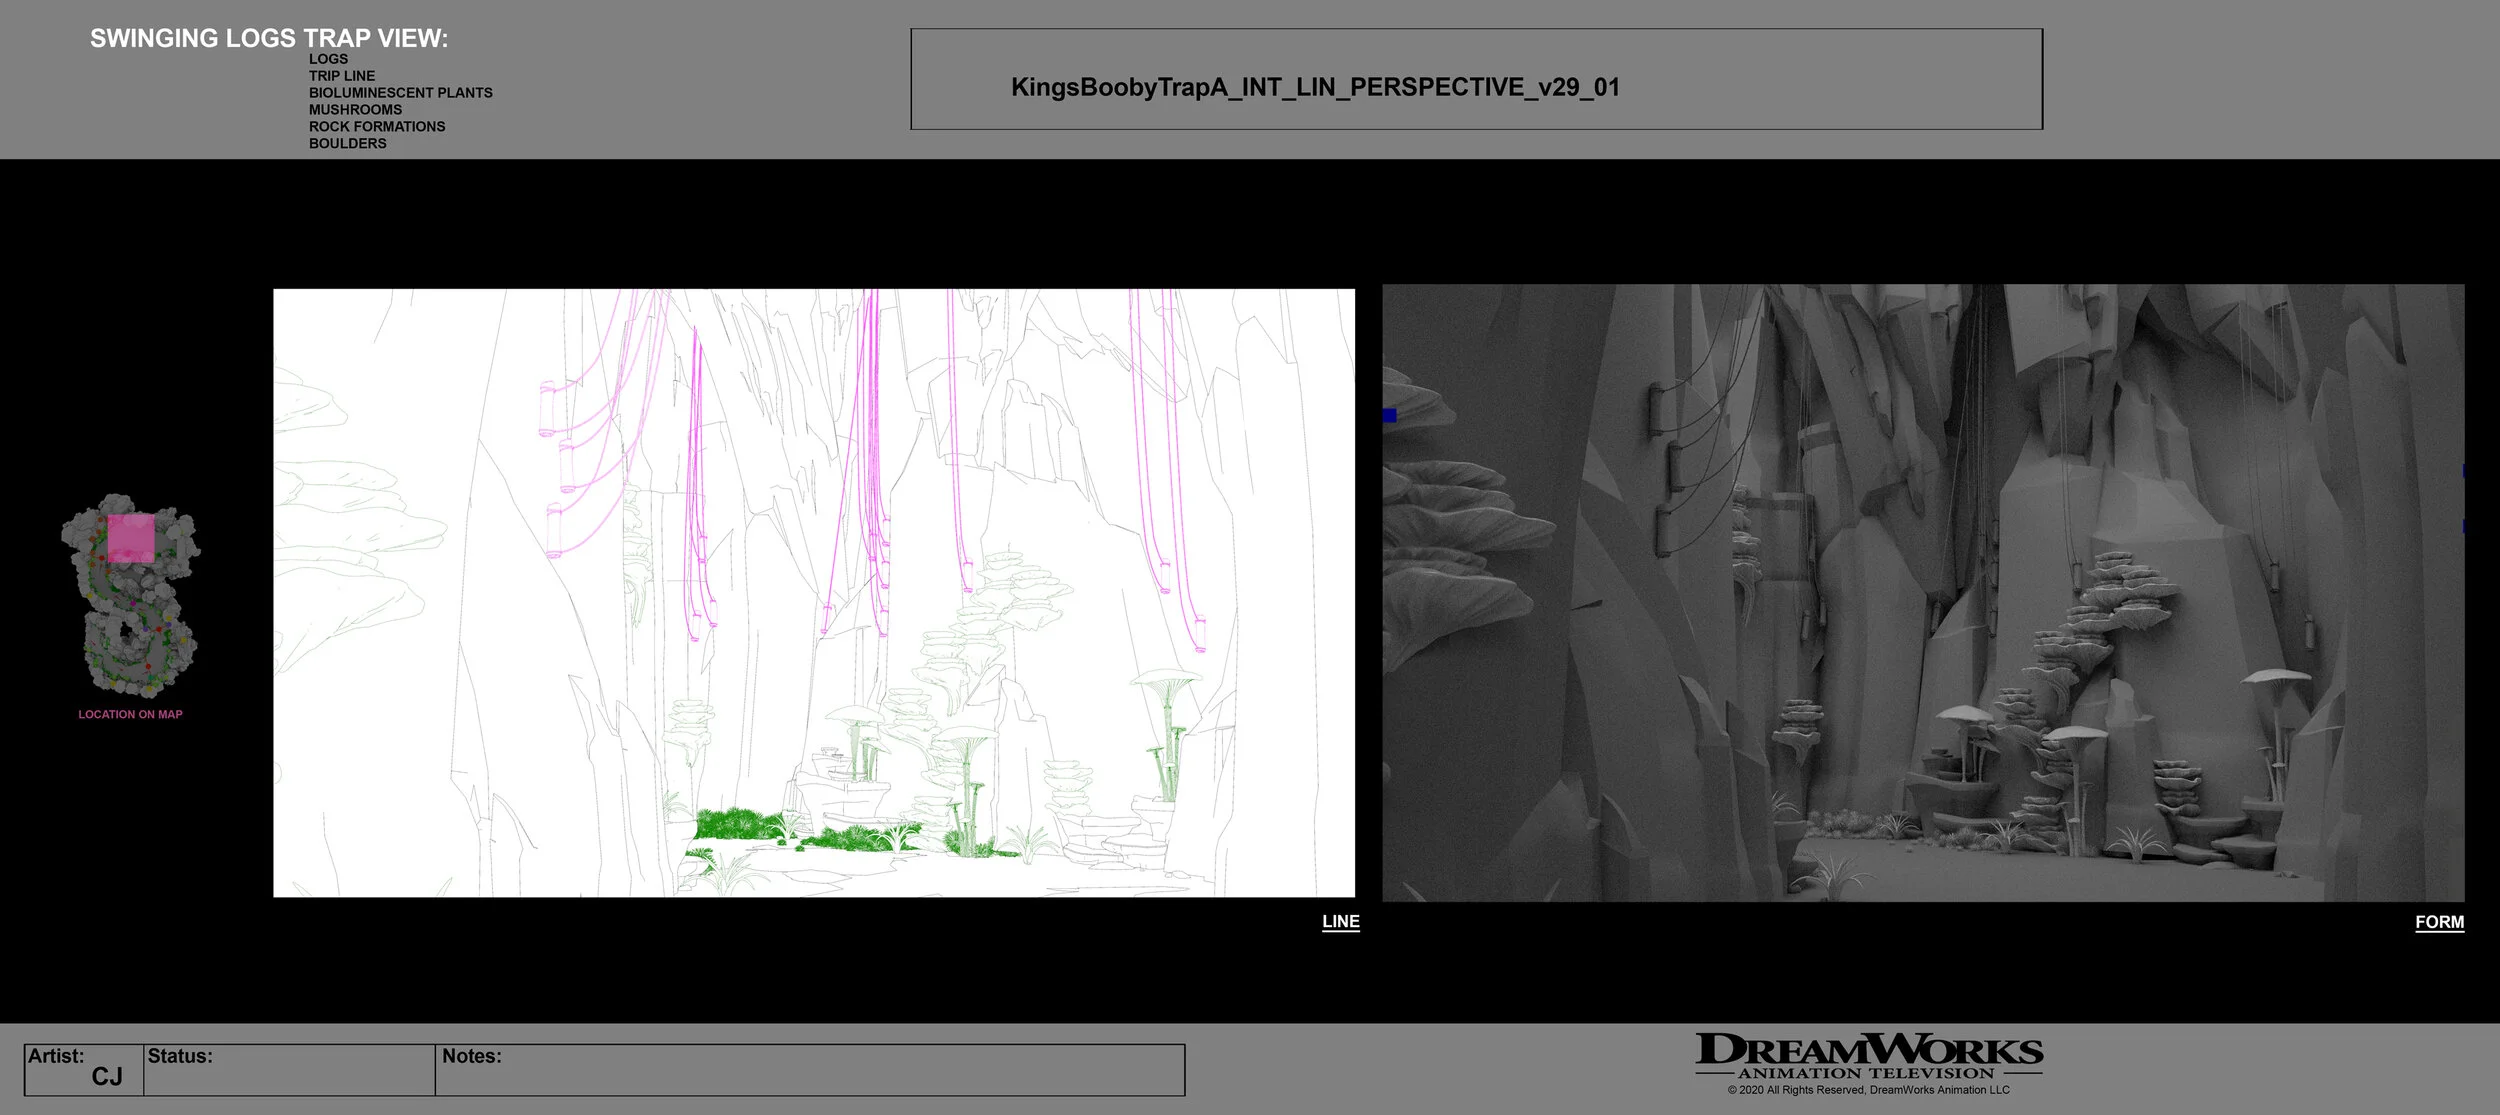Expand the BIOLUMINESCENT PLANTS legend entry
Screen dimensions: 2500x1115
[401, 92]
